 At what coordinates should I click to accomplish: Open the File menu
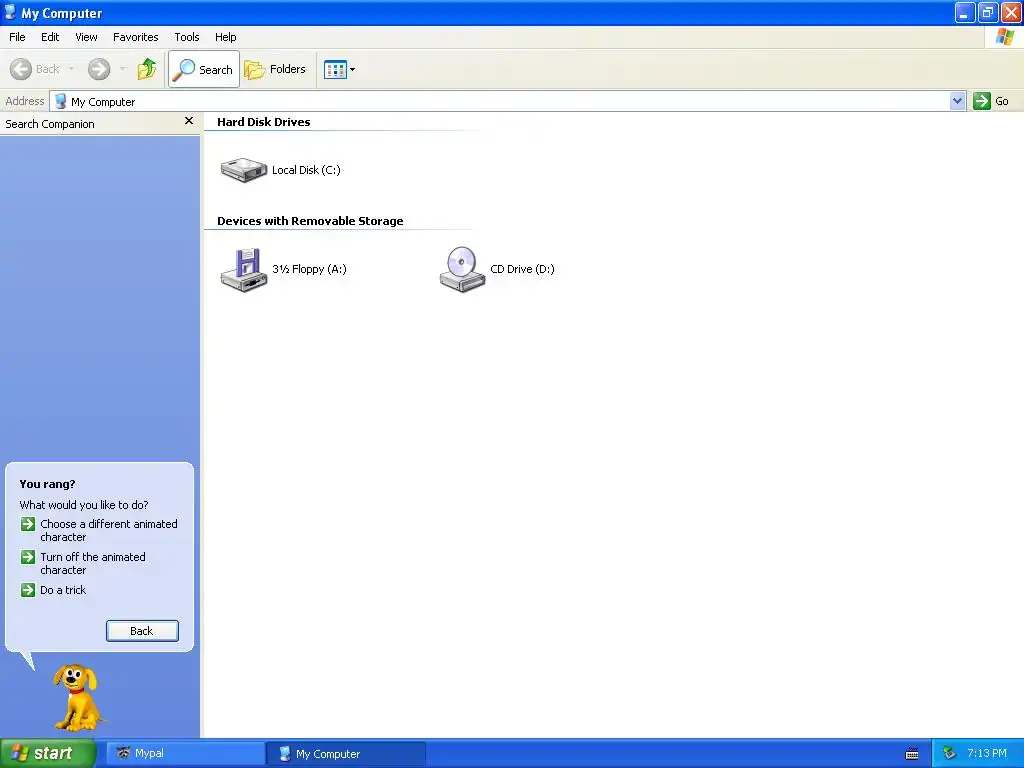17,37
